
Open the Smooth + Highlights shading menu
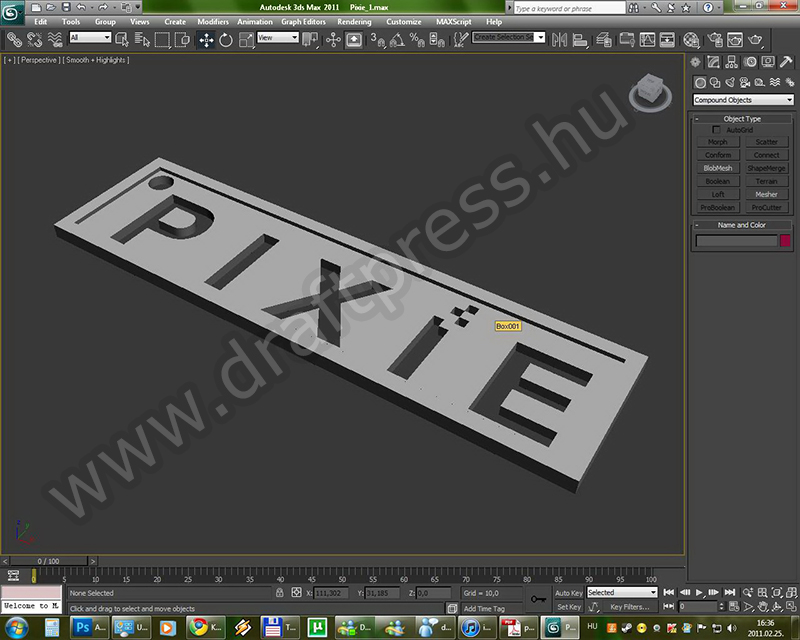tap(96, 60)
